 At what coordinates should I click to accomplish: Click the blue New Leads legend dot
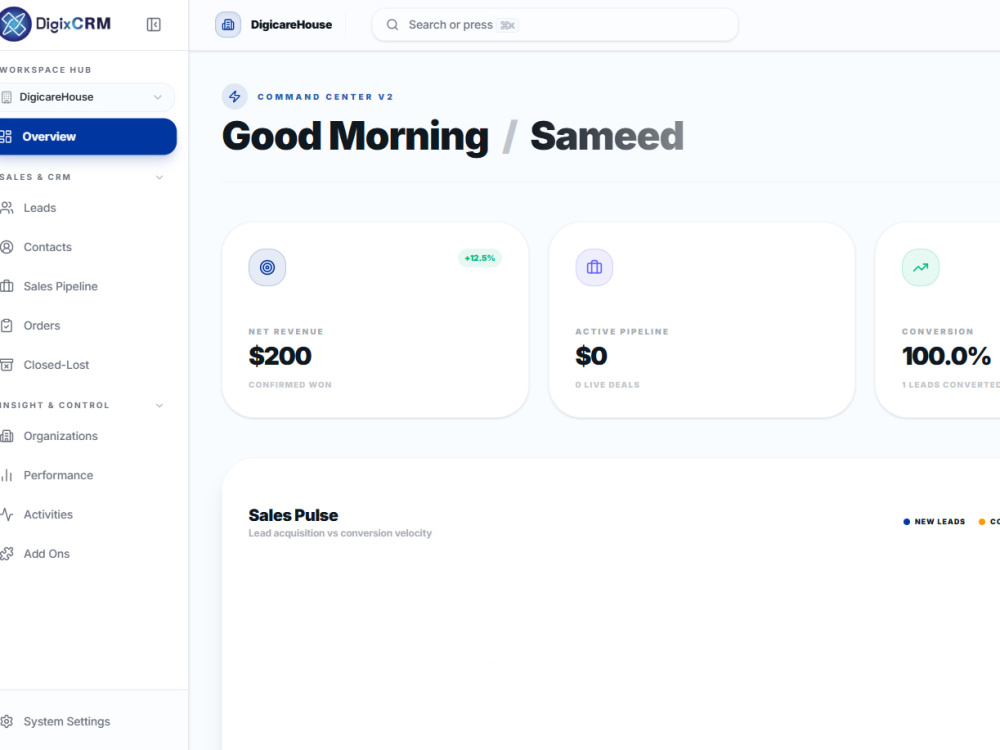(x=906, y=522)
